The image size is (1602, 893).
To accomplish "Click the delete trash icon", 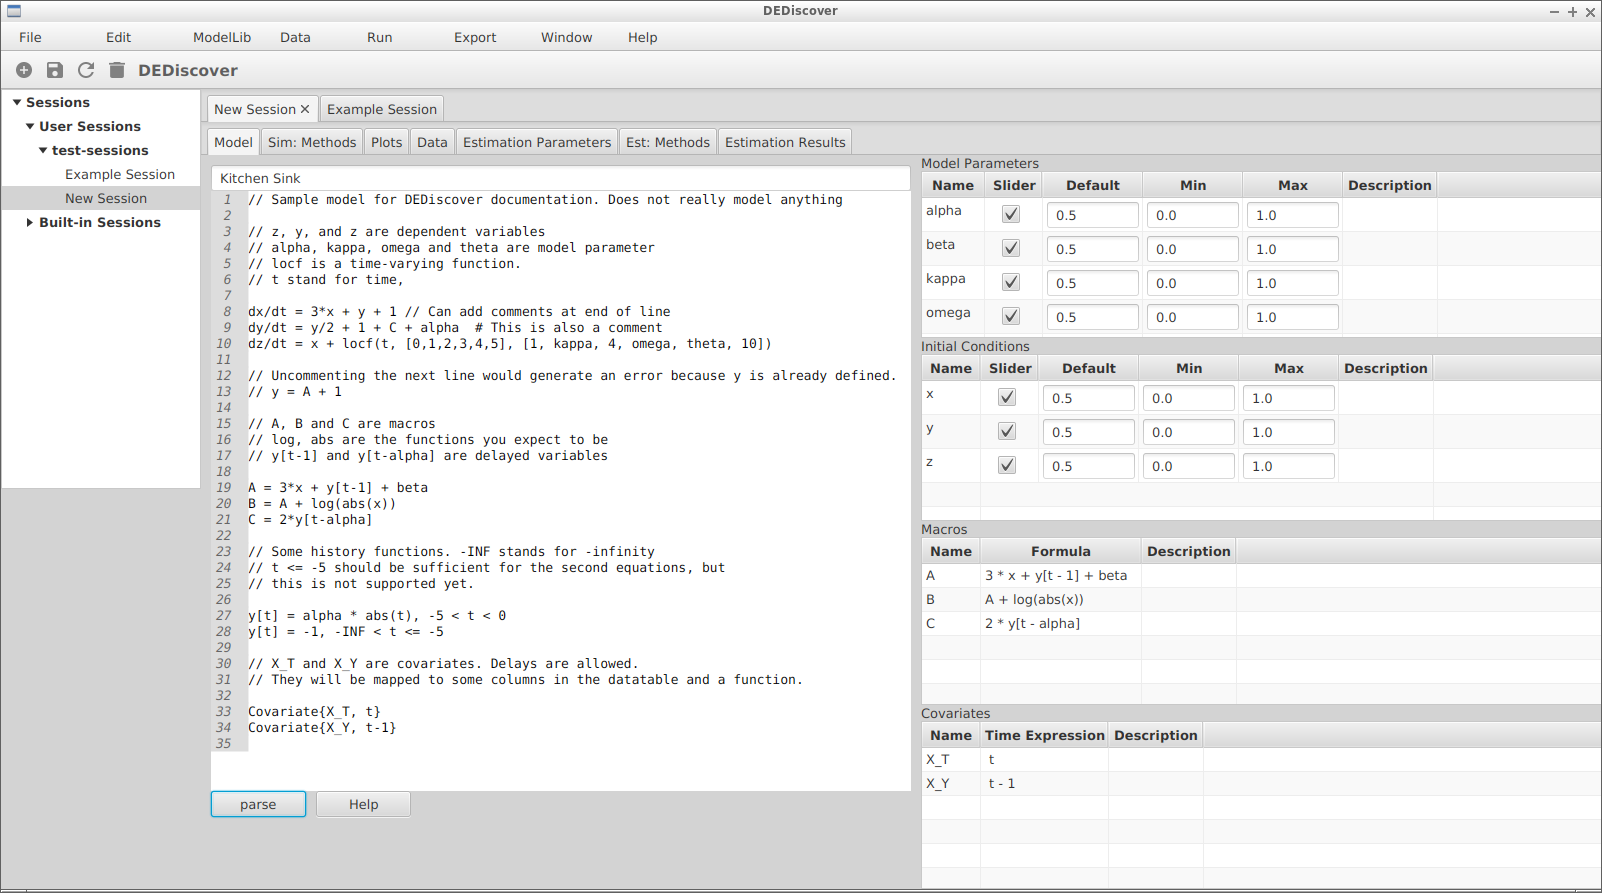I will click(x=117, y=70).
